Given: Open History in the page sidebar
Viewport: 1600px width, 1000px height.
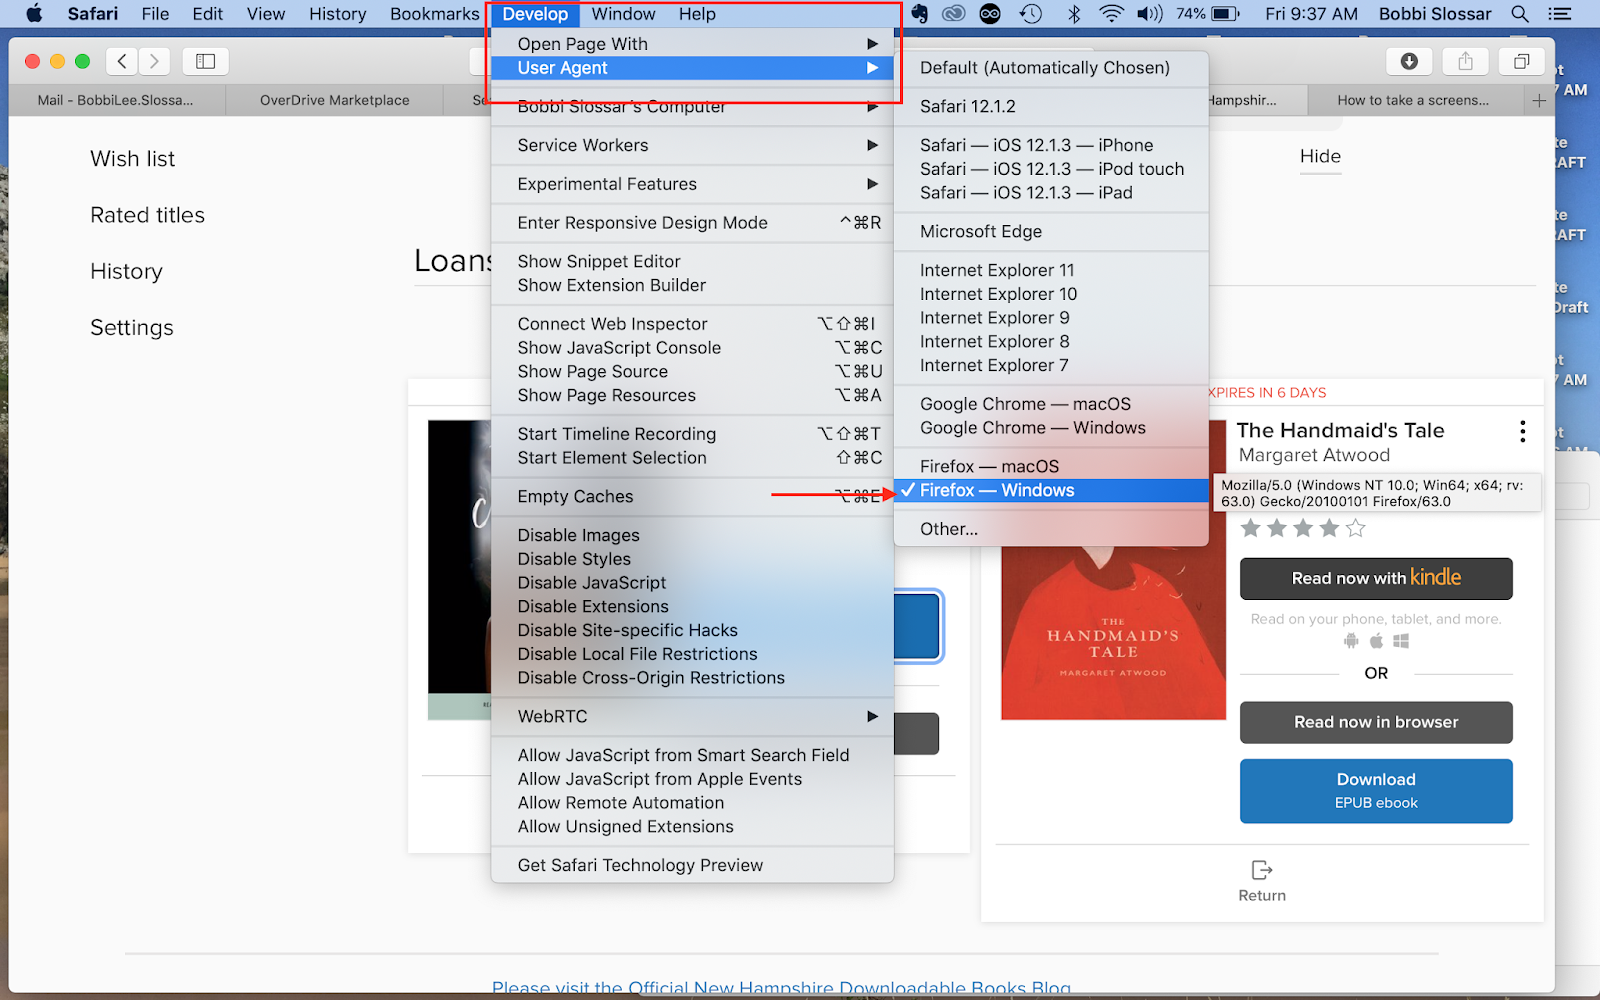Looking at the screenshot, I should tap(126, 272).
